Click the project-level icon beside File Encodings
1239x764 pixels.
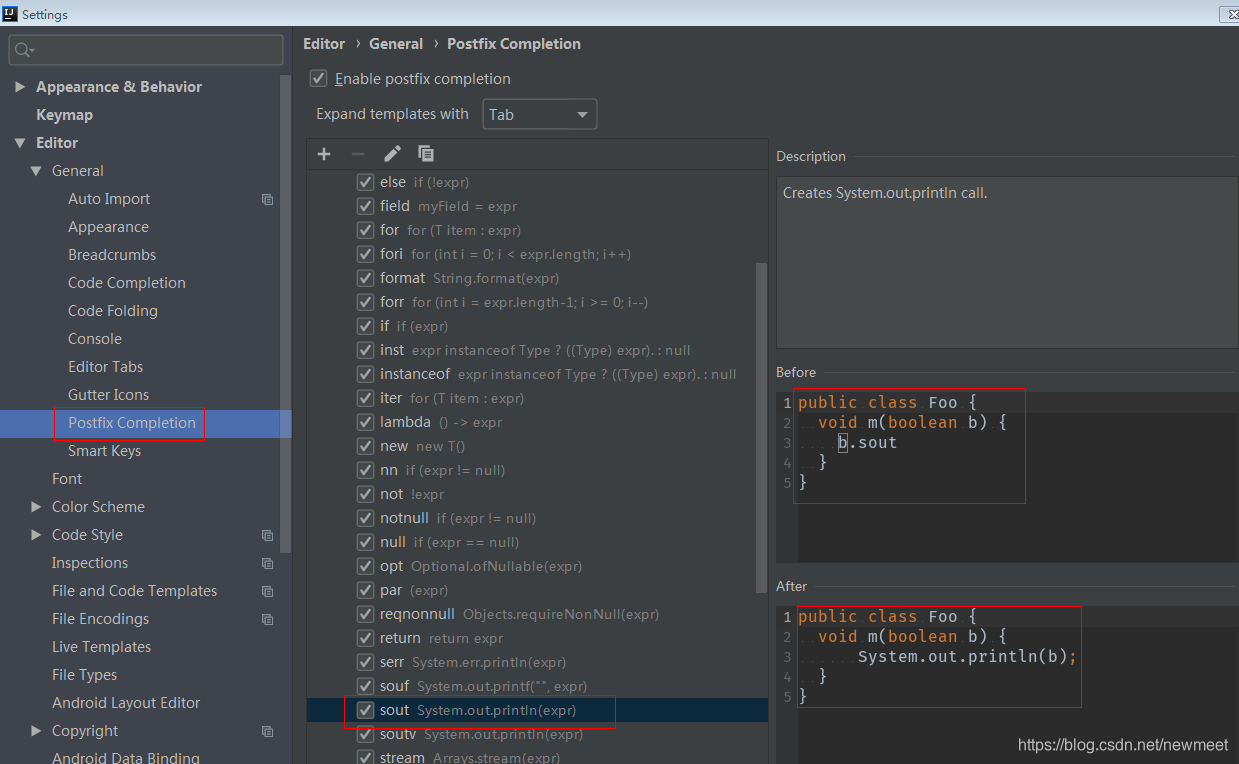pyautogui.click(x=267, y=619)
